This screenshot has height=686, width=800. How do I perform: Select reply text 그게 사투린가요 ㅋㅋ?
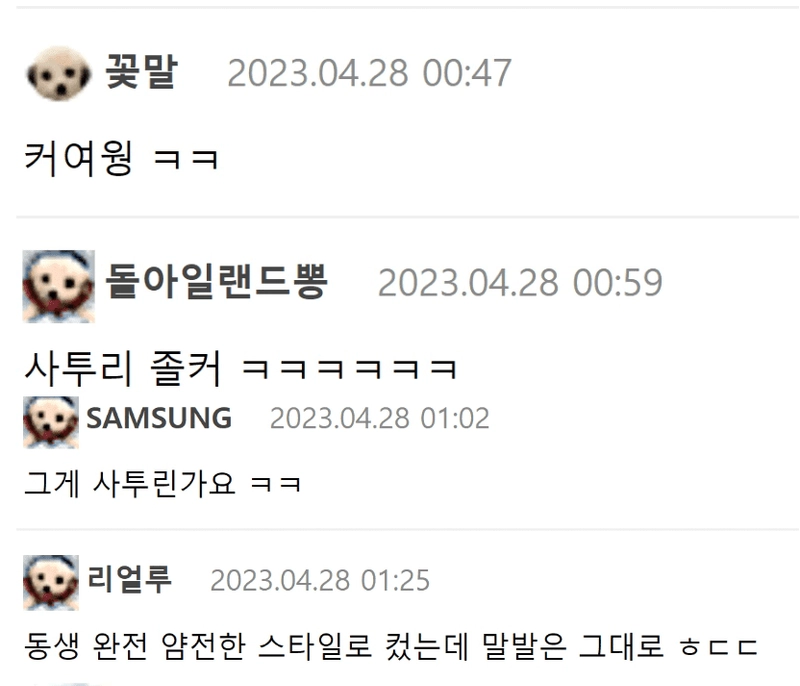pos(163,484)
